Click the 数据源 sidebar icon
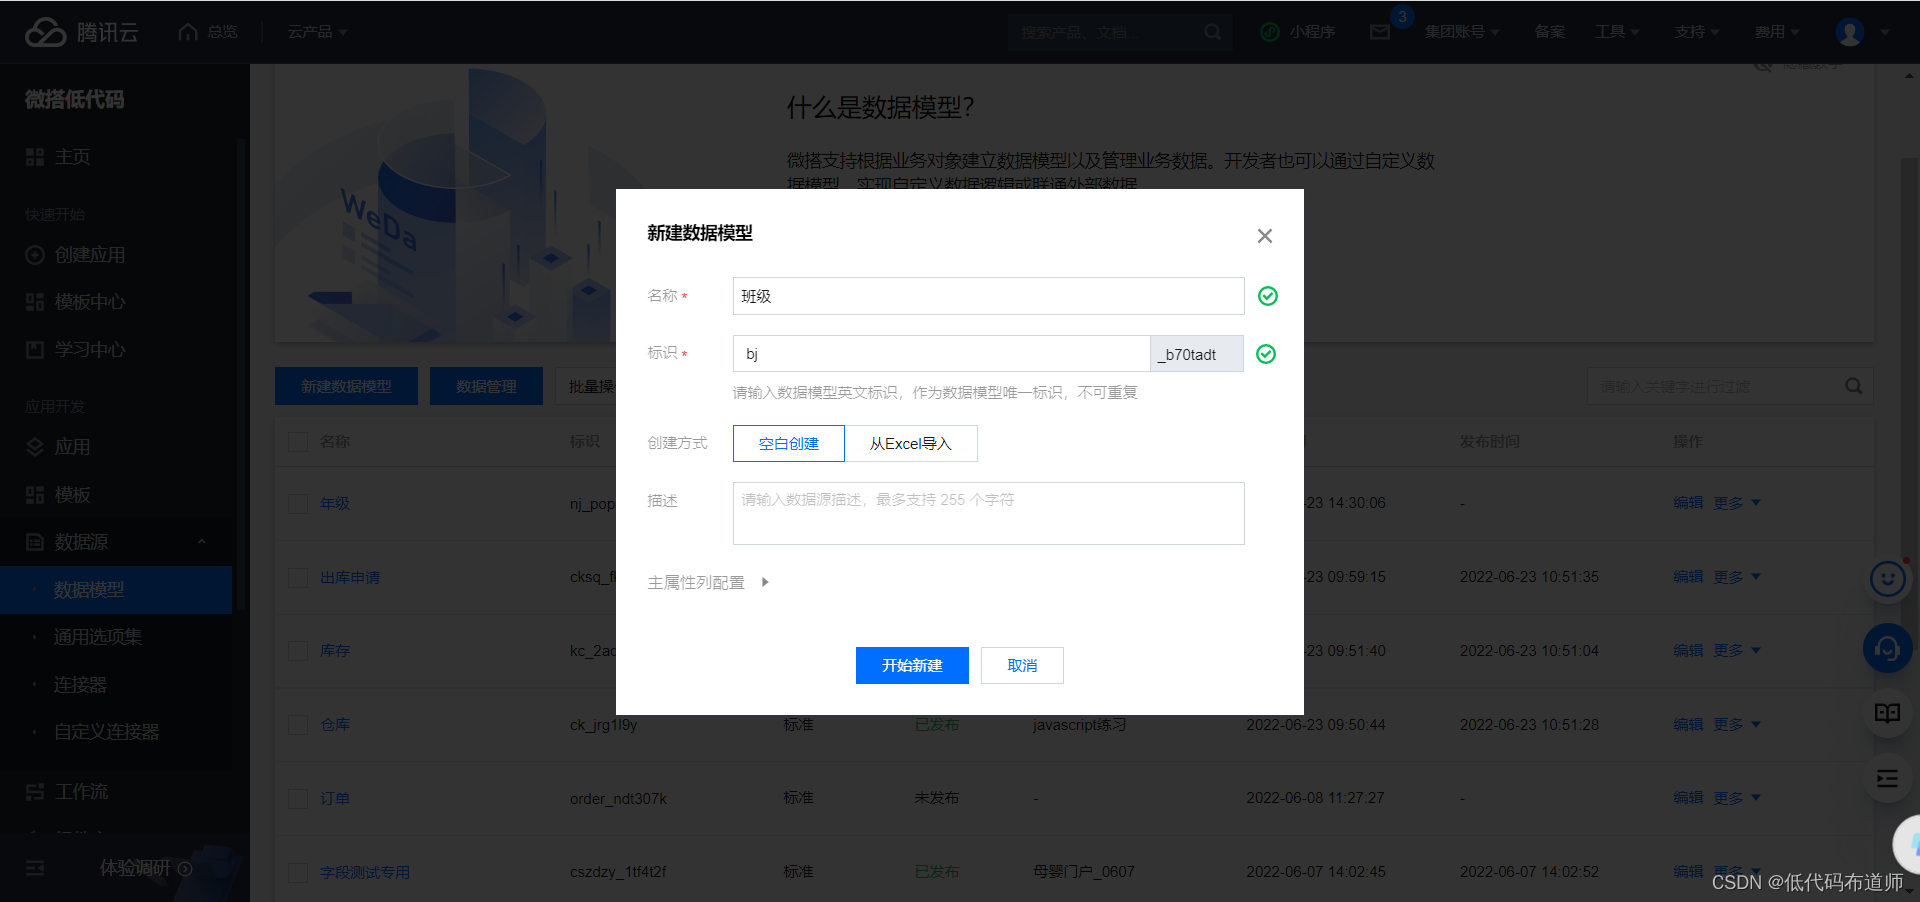The image size is (1920, 902). (35, 542)
